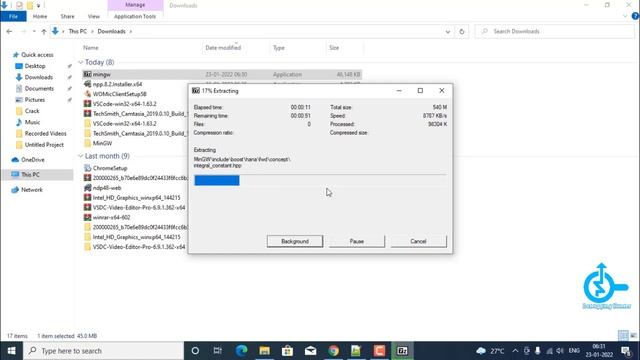Open Desktop in the navigation pane
Viewport: 640px width, 360px height.
coord(35,66)
